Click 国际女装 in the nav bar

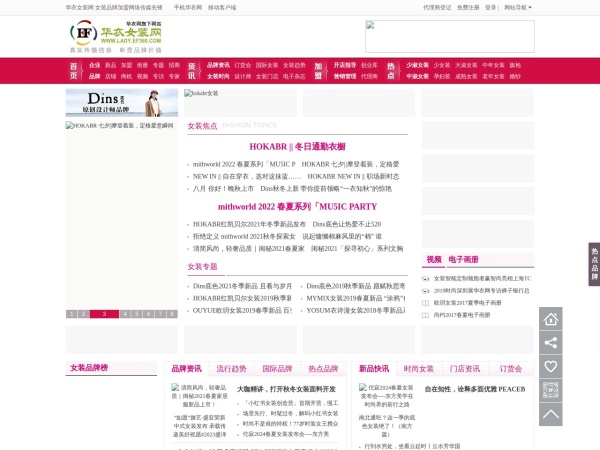pyautogui.click(x=267, y=65)
